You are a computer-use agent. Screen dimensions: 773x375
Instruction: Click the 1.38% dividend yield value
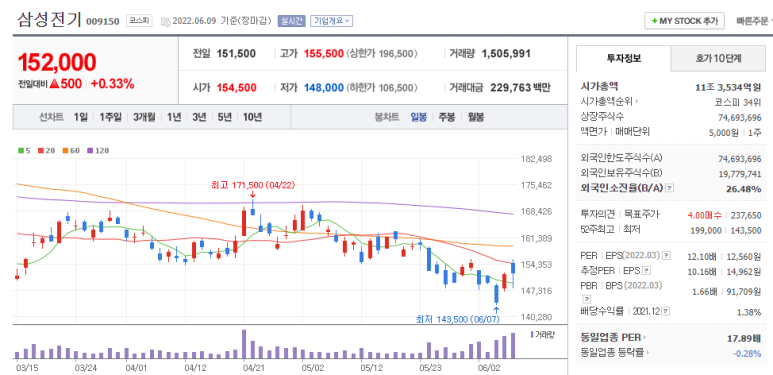pyautogui.click(x=750, y=311)
